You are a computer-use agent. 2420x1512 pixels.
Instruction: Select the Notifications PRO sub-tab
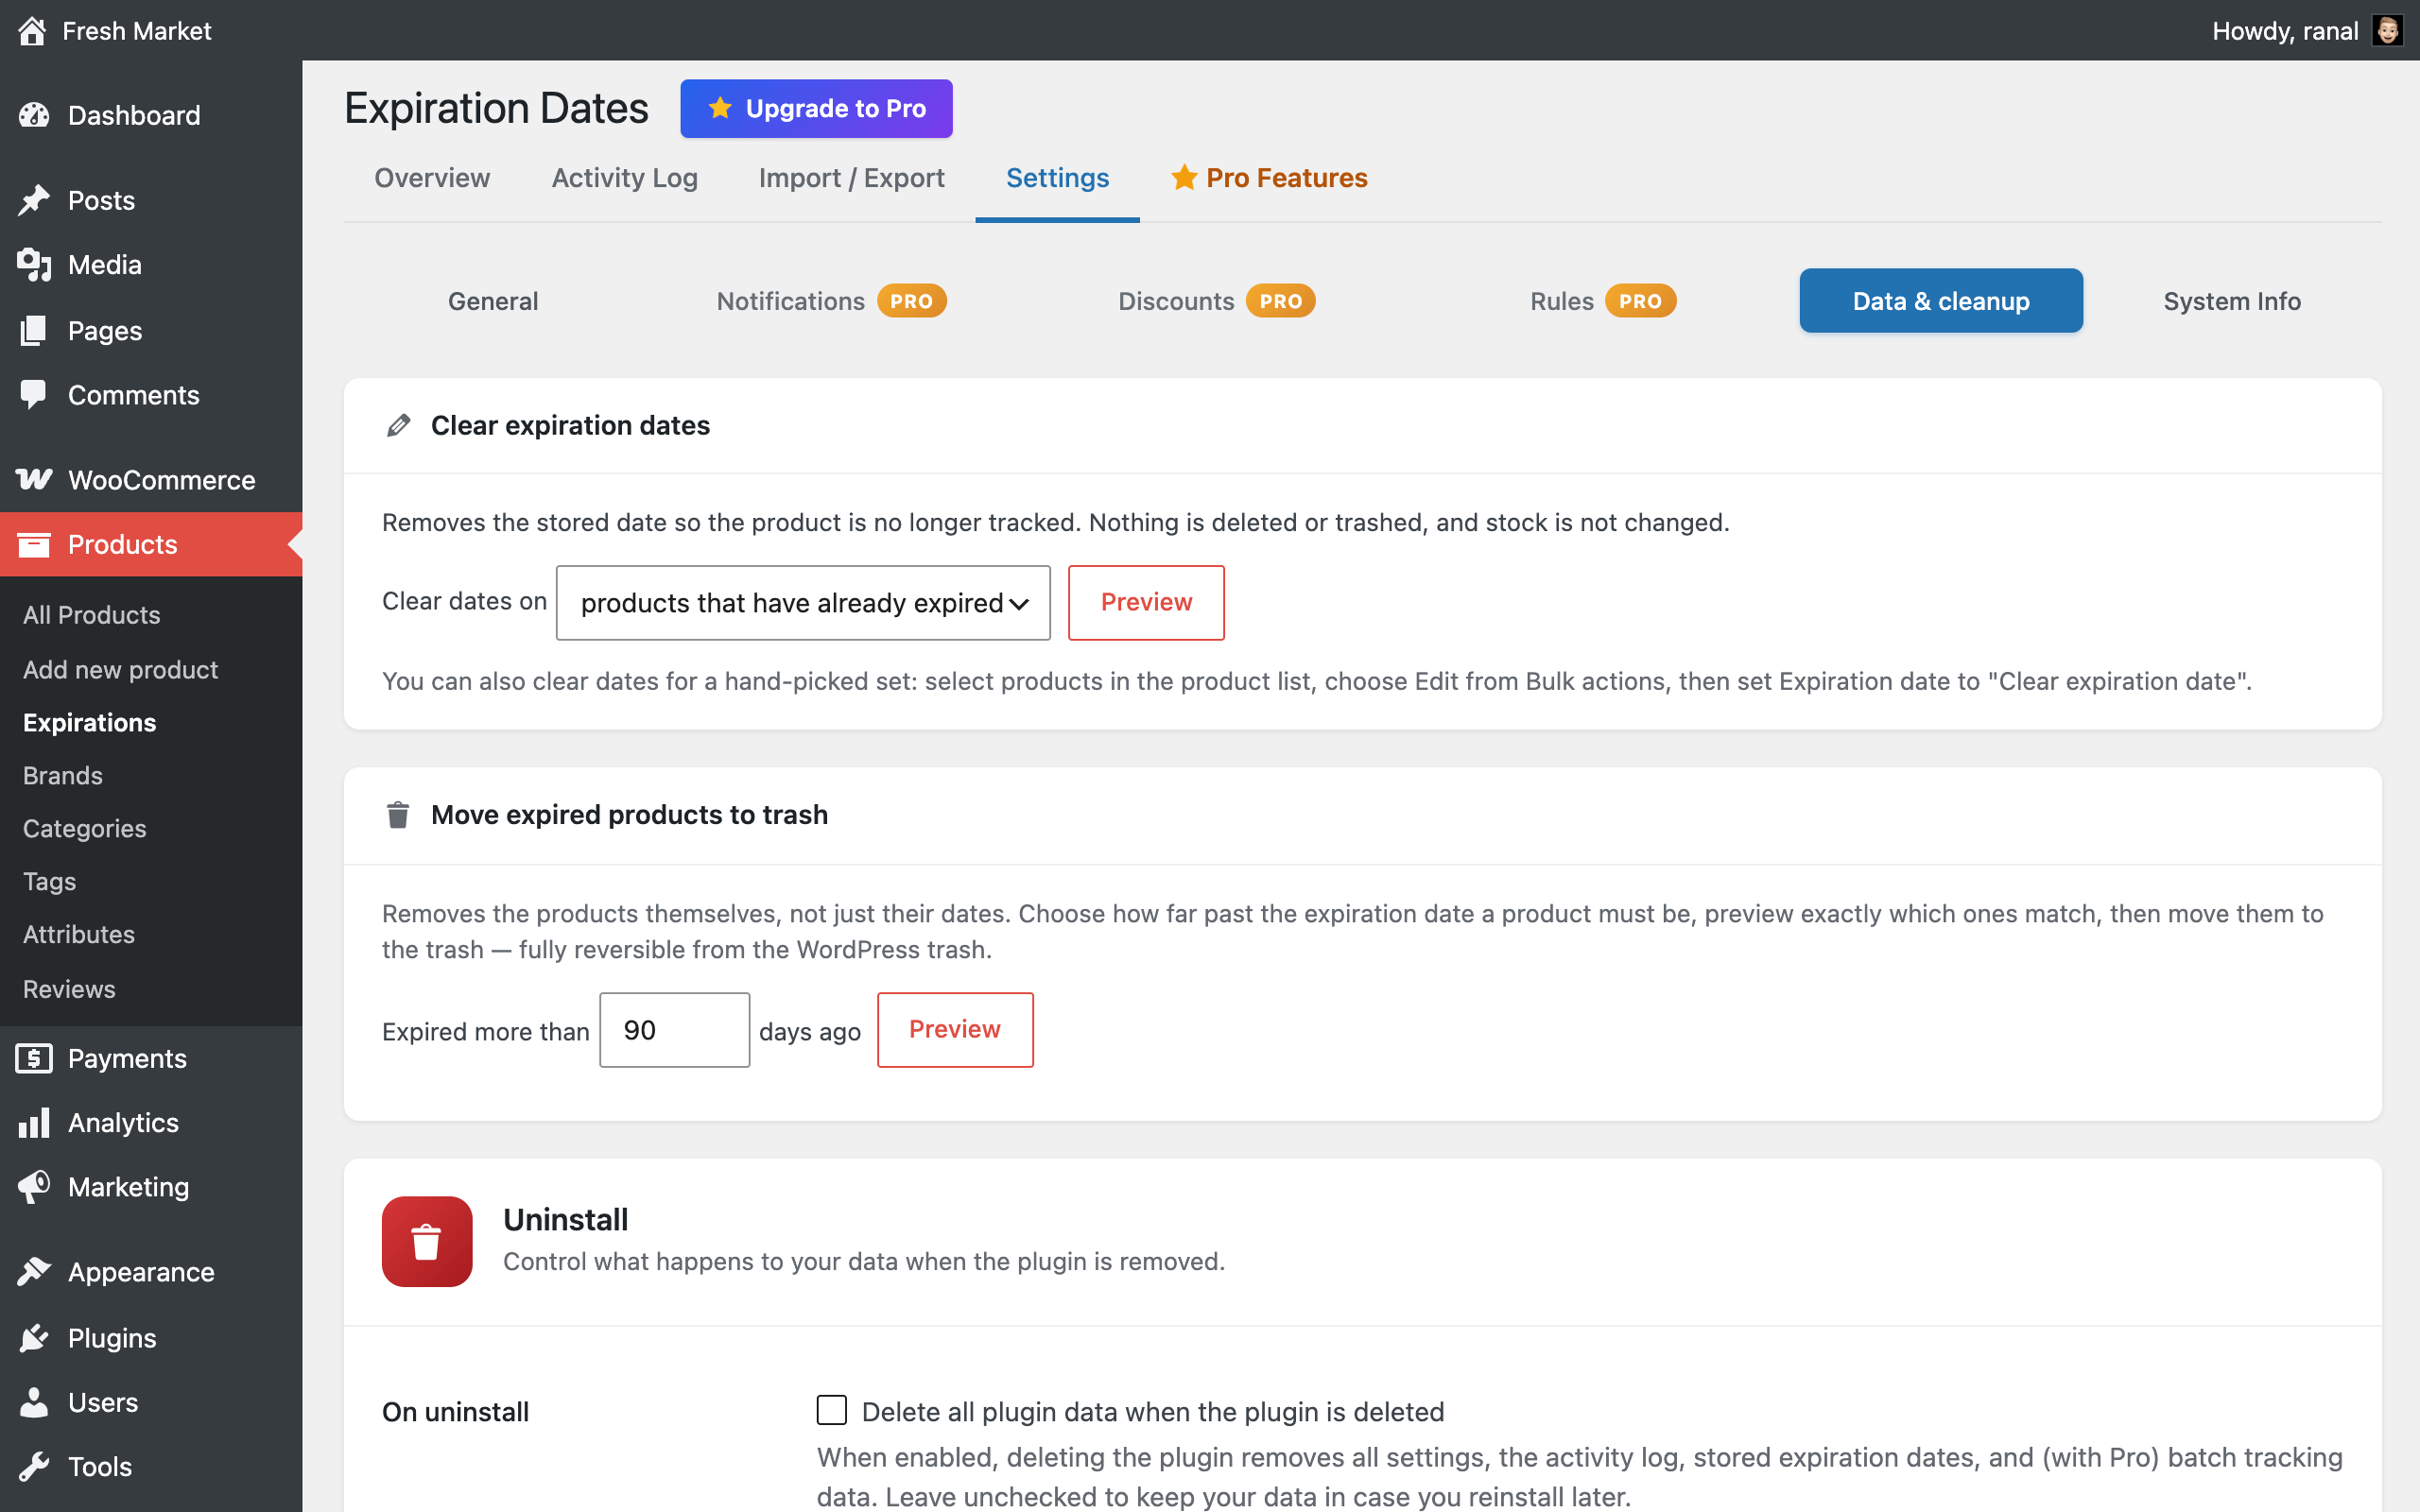831,301
